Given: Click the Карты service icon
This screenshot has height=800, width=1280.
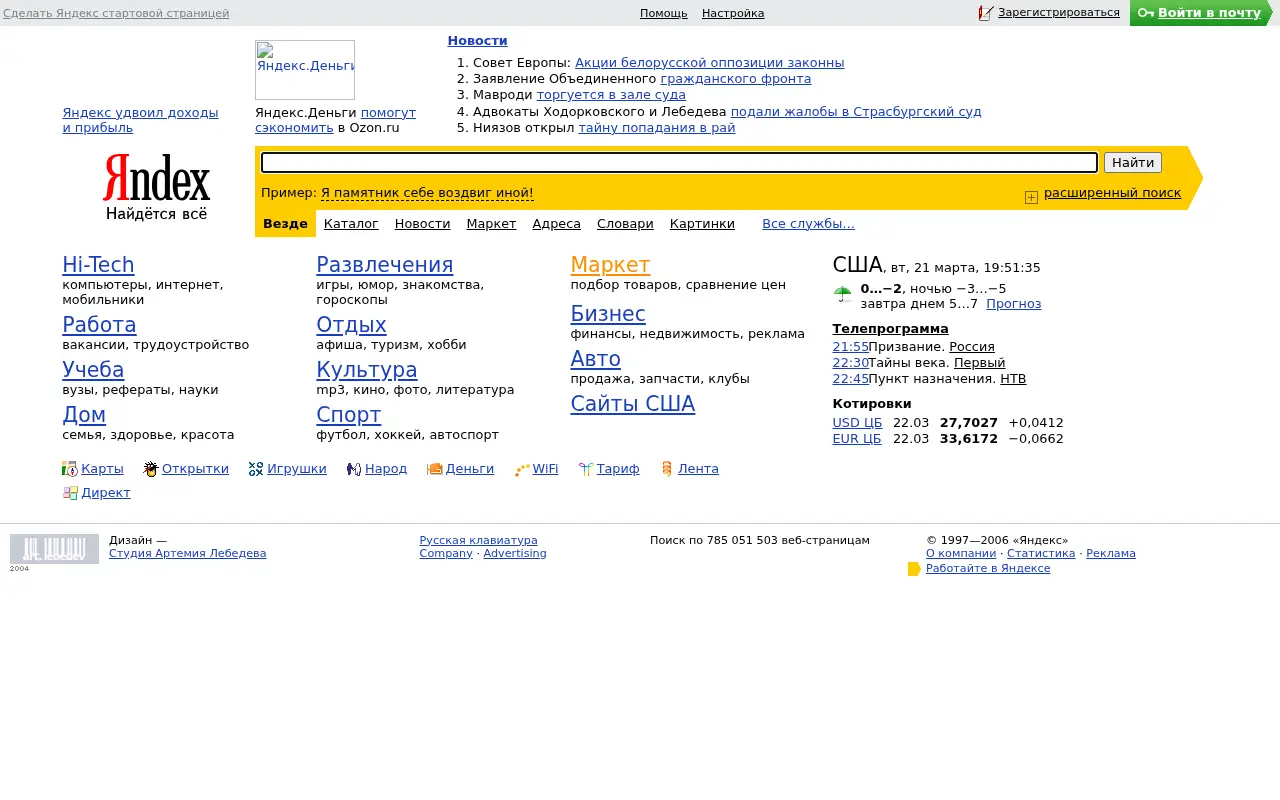Looking at the screenshot, I should click(69, 469).
